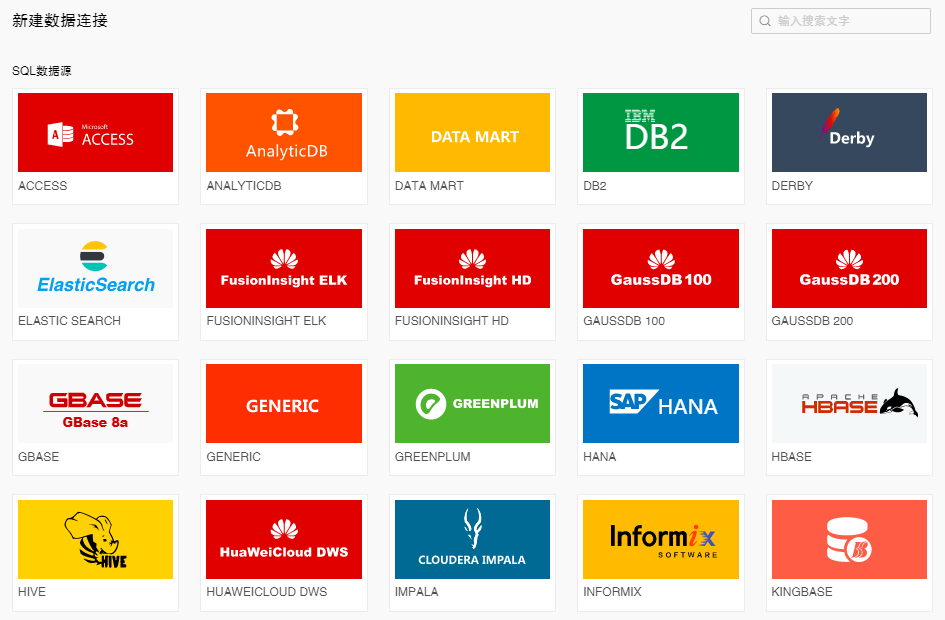Click the GREENPLUM caption below the tile
The image size is (945, 620).
click(432, 457)
